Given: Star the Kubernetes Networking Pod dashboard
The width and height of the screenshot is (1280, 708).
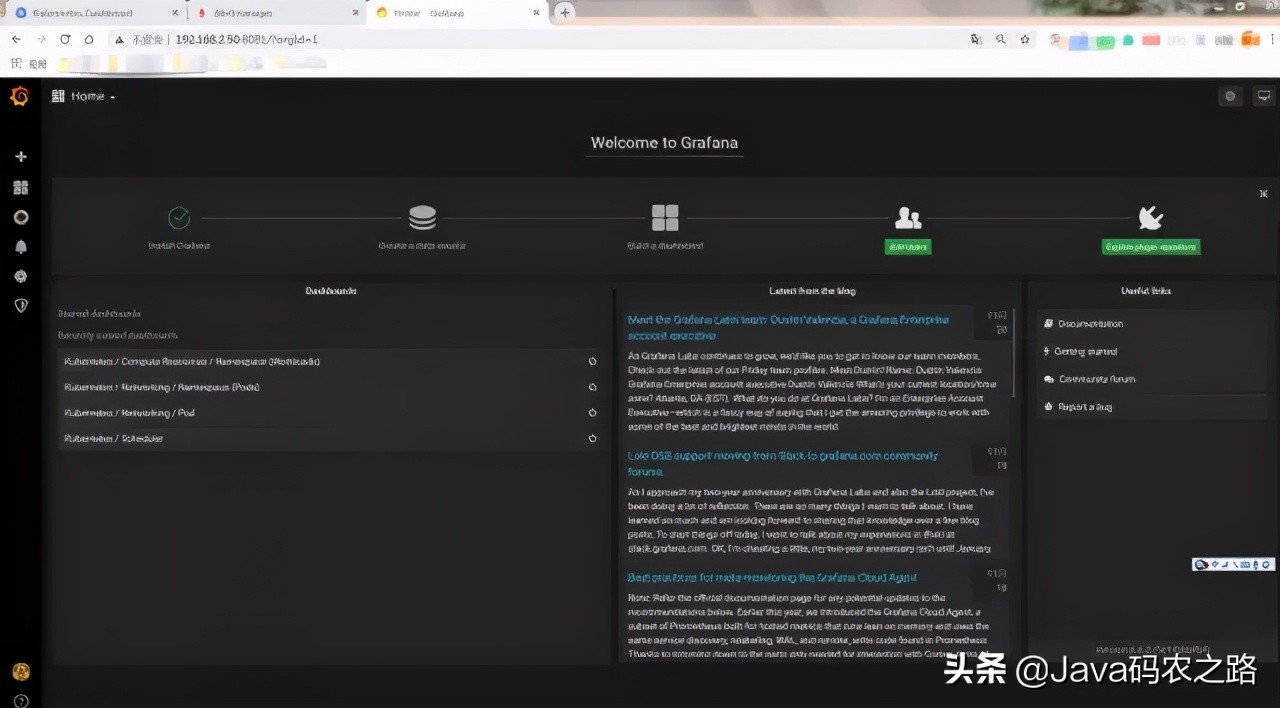Looking at the screenshot, I should click(x=592, y=412).
